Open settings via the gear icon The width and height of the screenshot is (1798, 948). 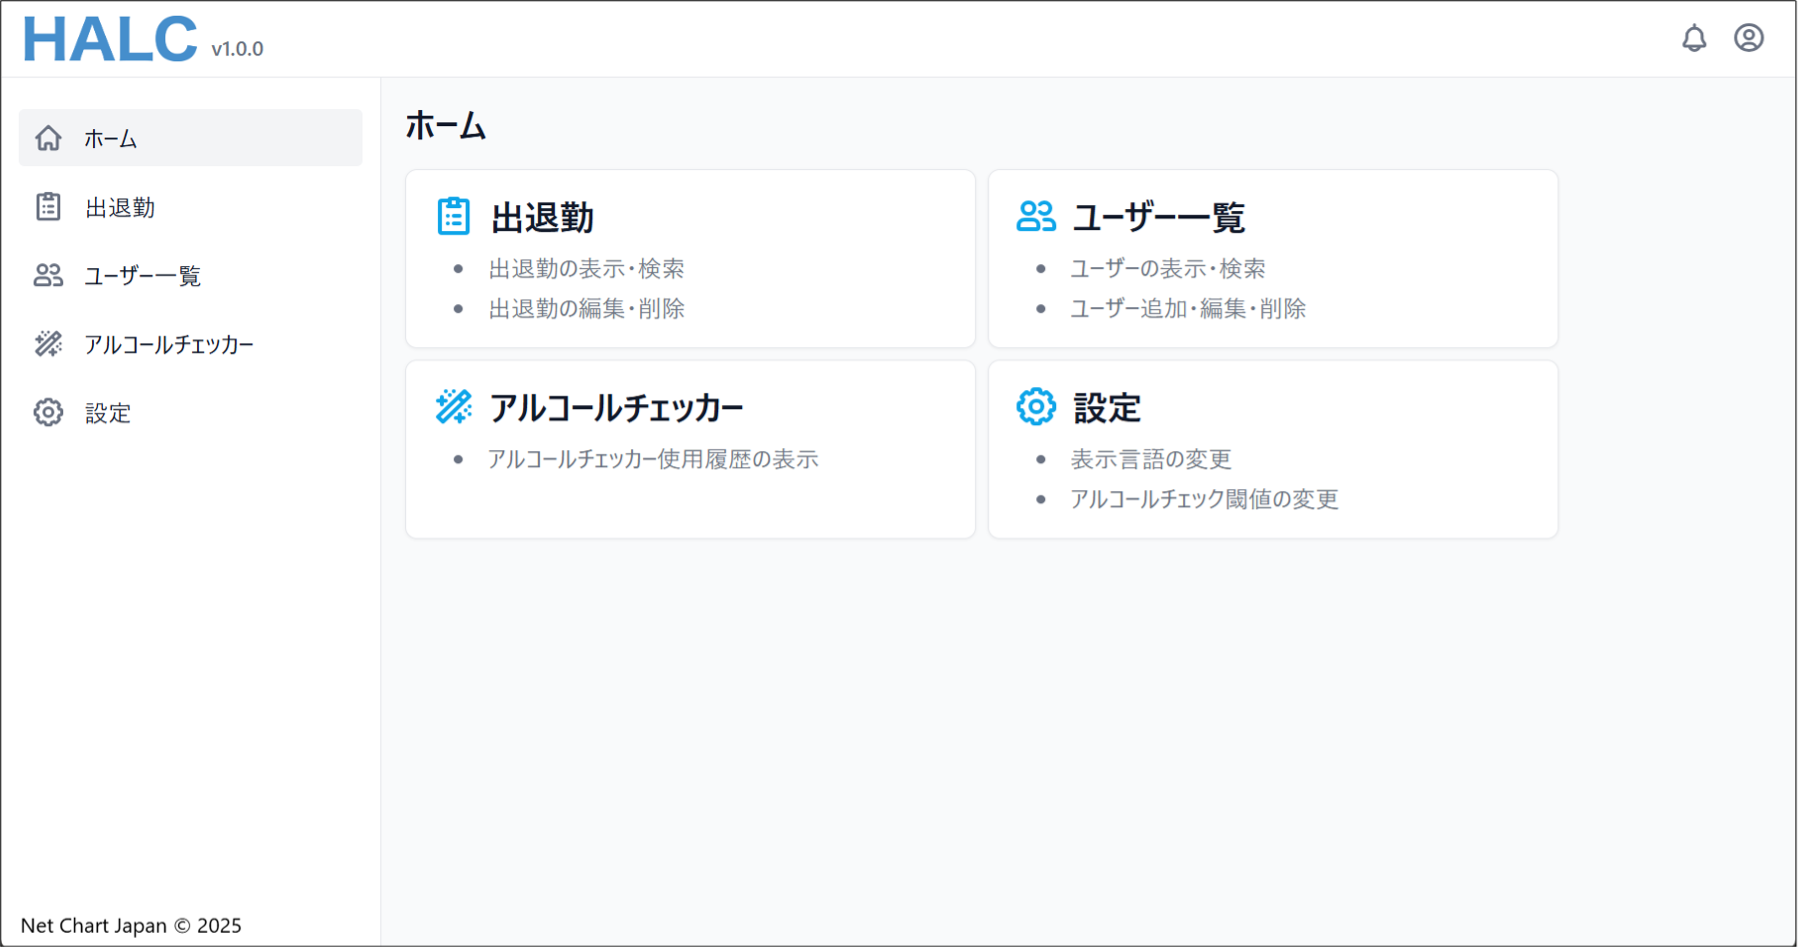[x=47, y=412]
